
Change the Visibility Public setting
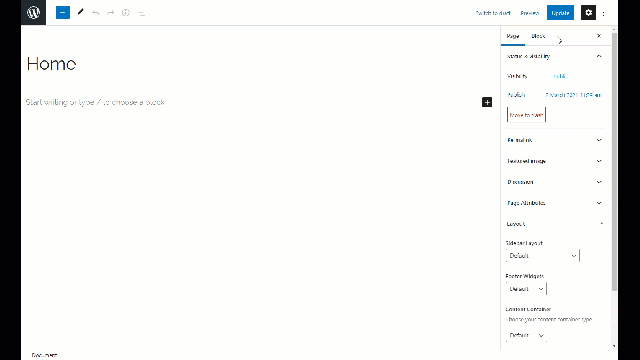click(x=560, y=76)
